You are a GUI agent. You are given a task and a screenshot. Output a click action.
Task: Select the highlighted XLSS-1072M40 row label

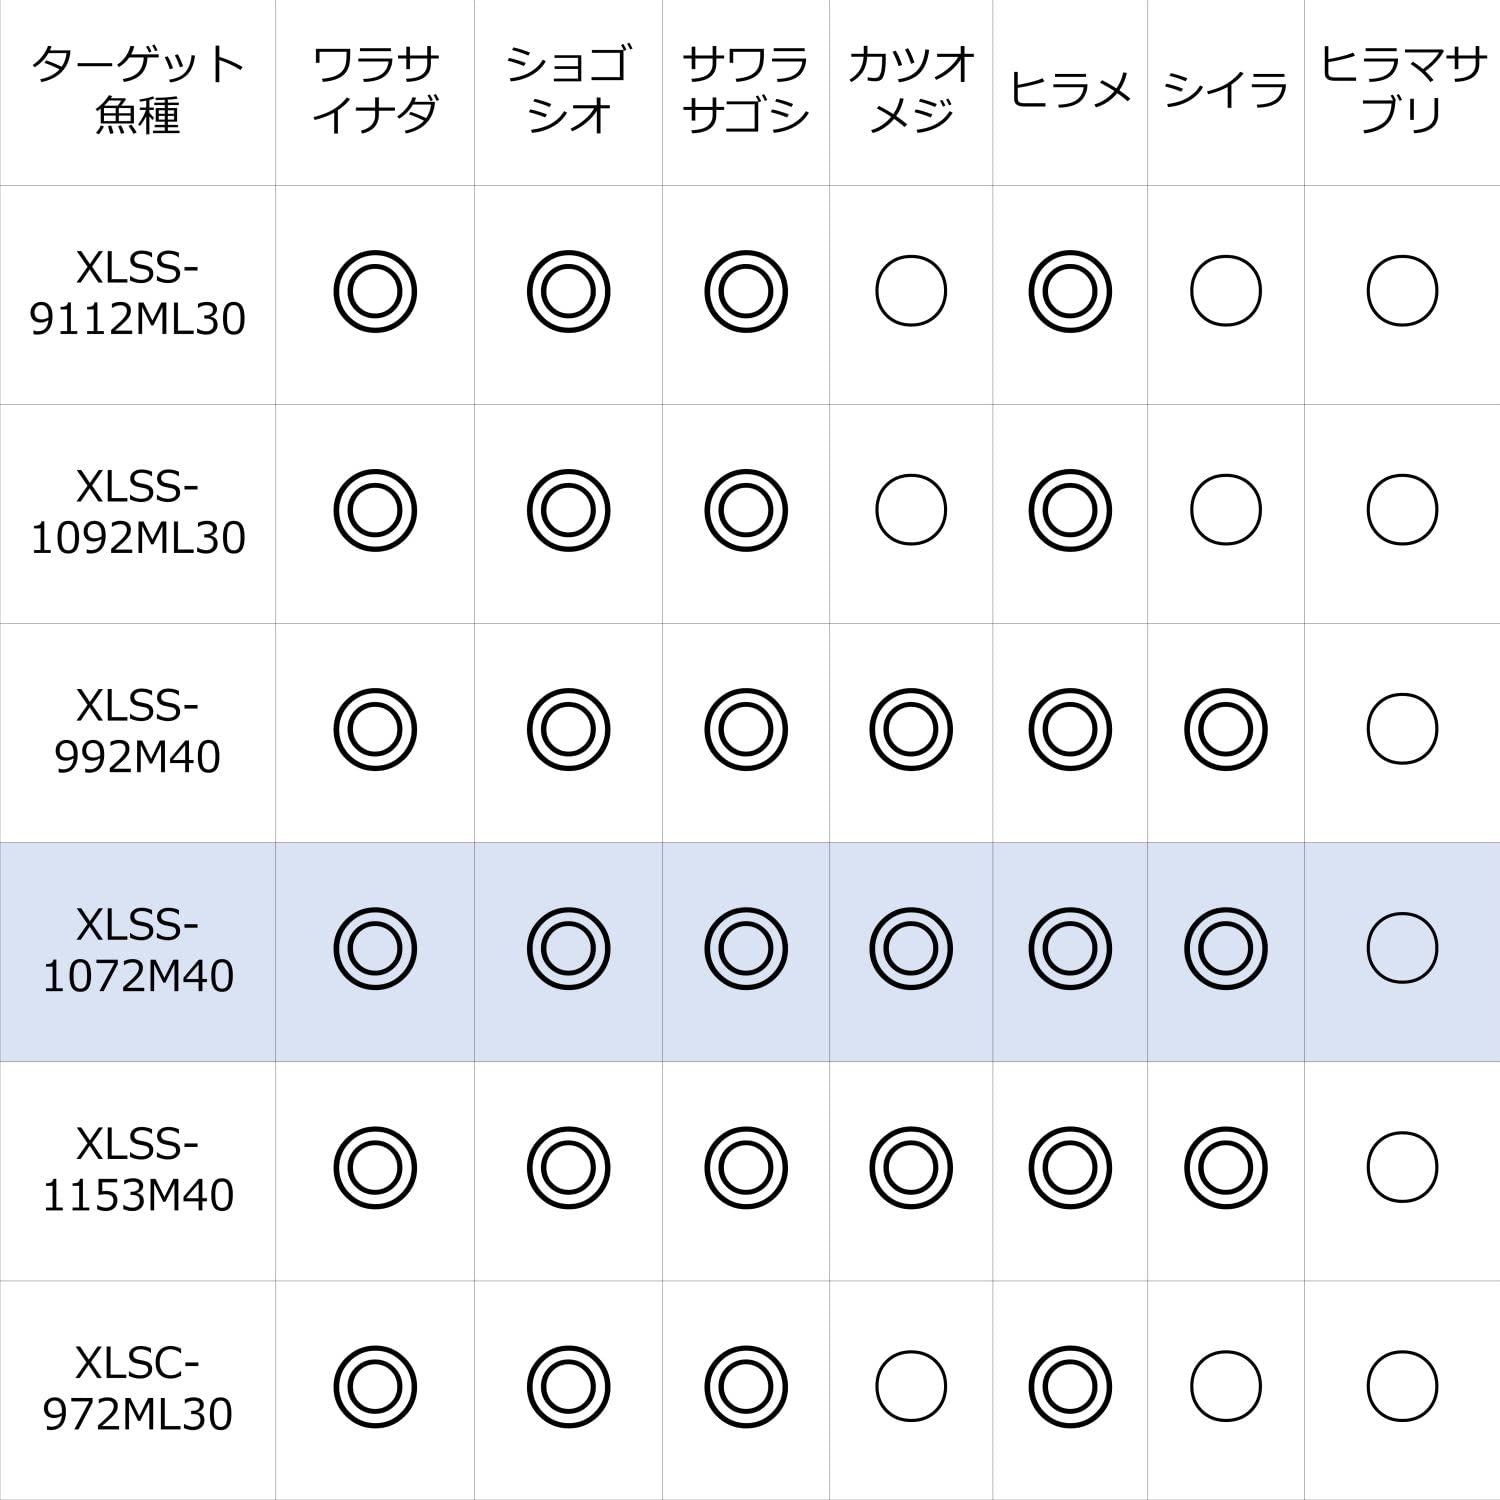click(138, 950)
